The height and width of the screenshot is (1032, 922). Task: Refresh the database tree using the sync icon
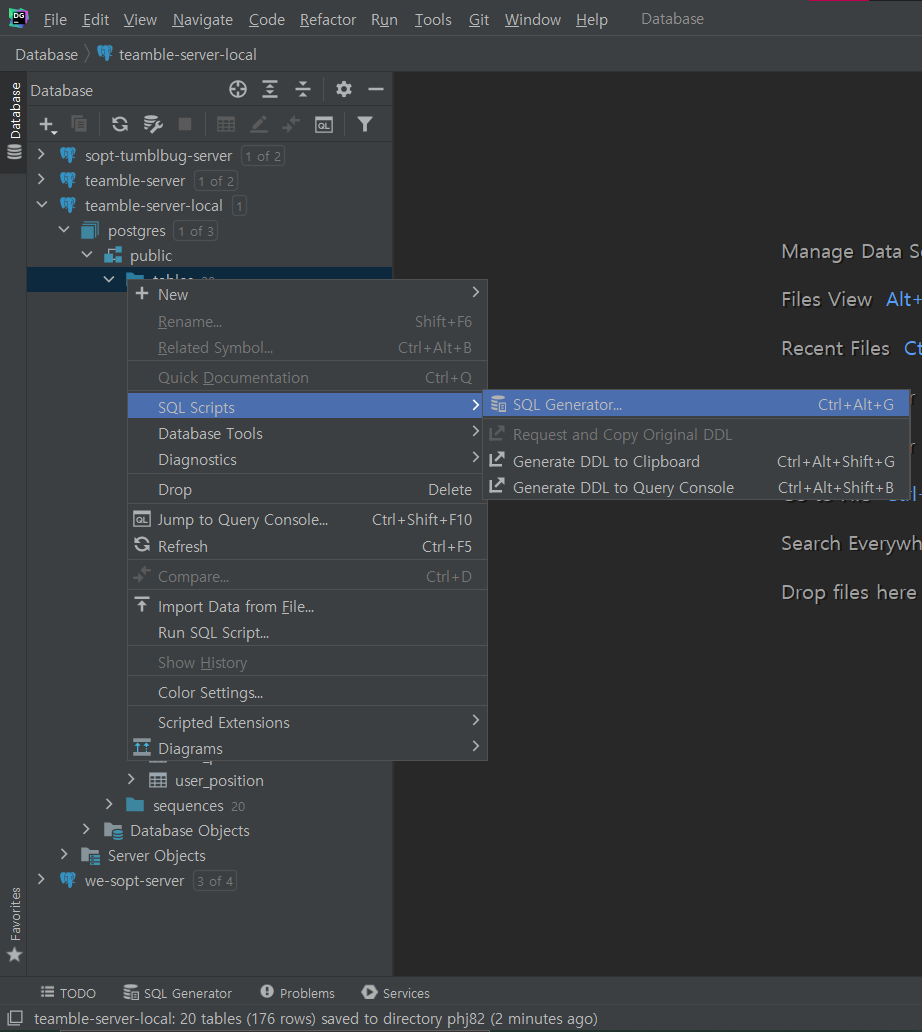click(119, 124)
